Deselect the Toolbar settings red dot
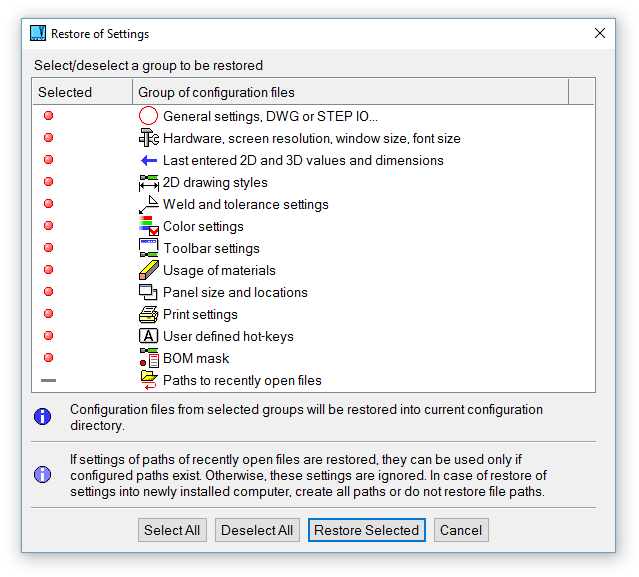This screenshot has height=577, width=639. 49,248
